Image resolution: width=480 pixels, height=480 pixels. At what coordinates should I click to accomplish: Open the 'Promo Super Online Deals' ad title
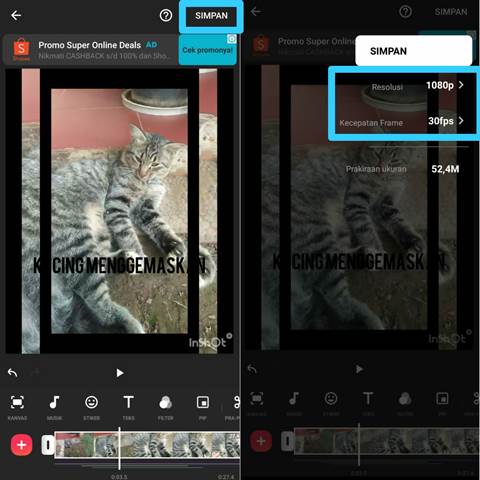click(x=90, y=45)
